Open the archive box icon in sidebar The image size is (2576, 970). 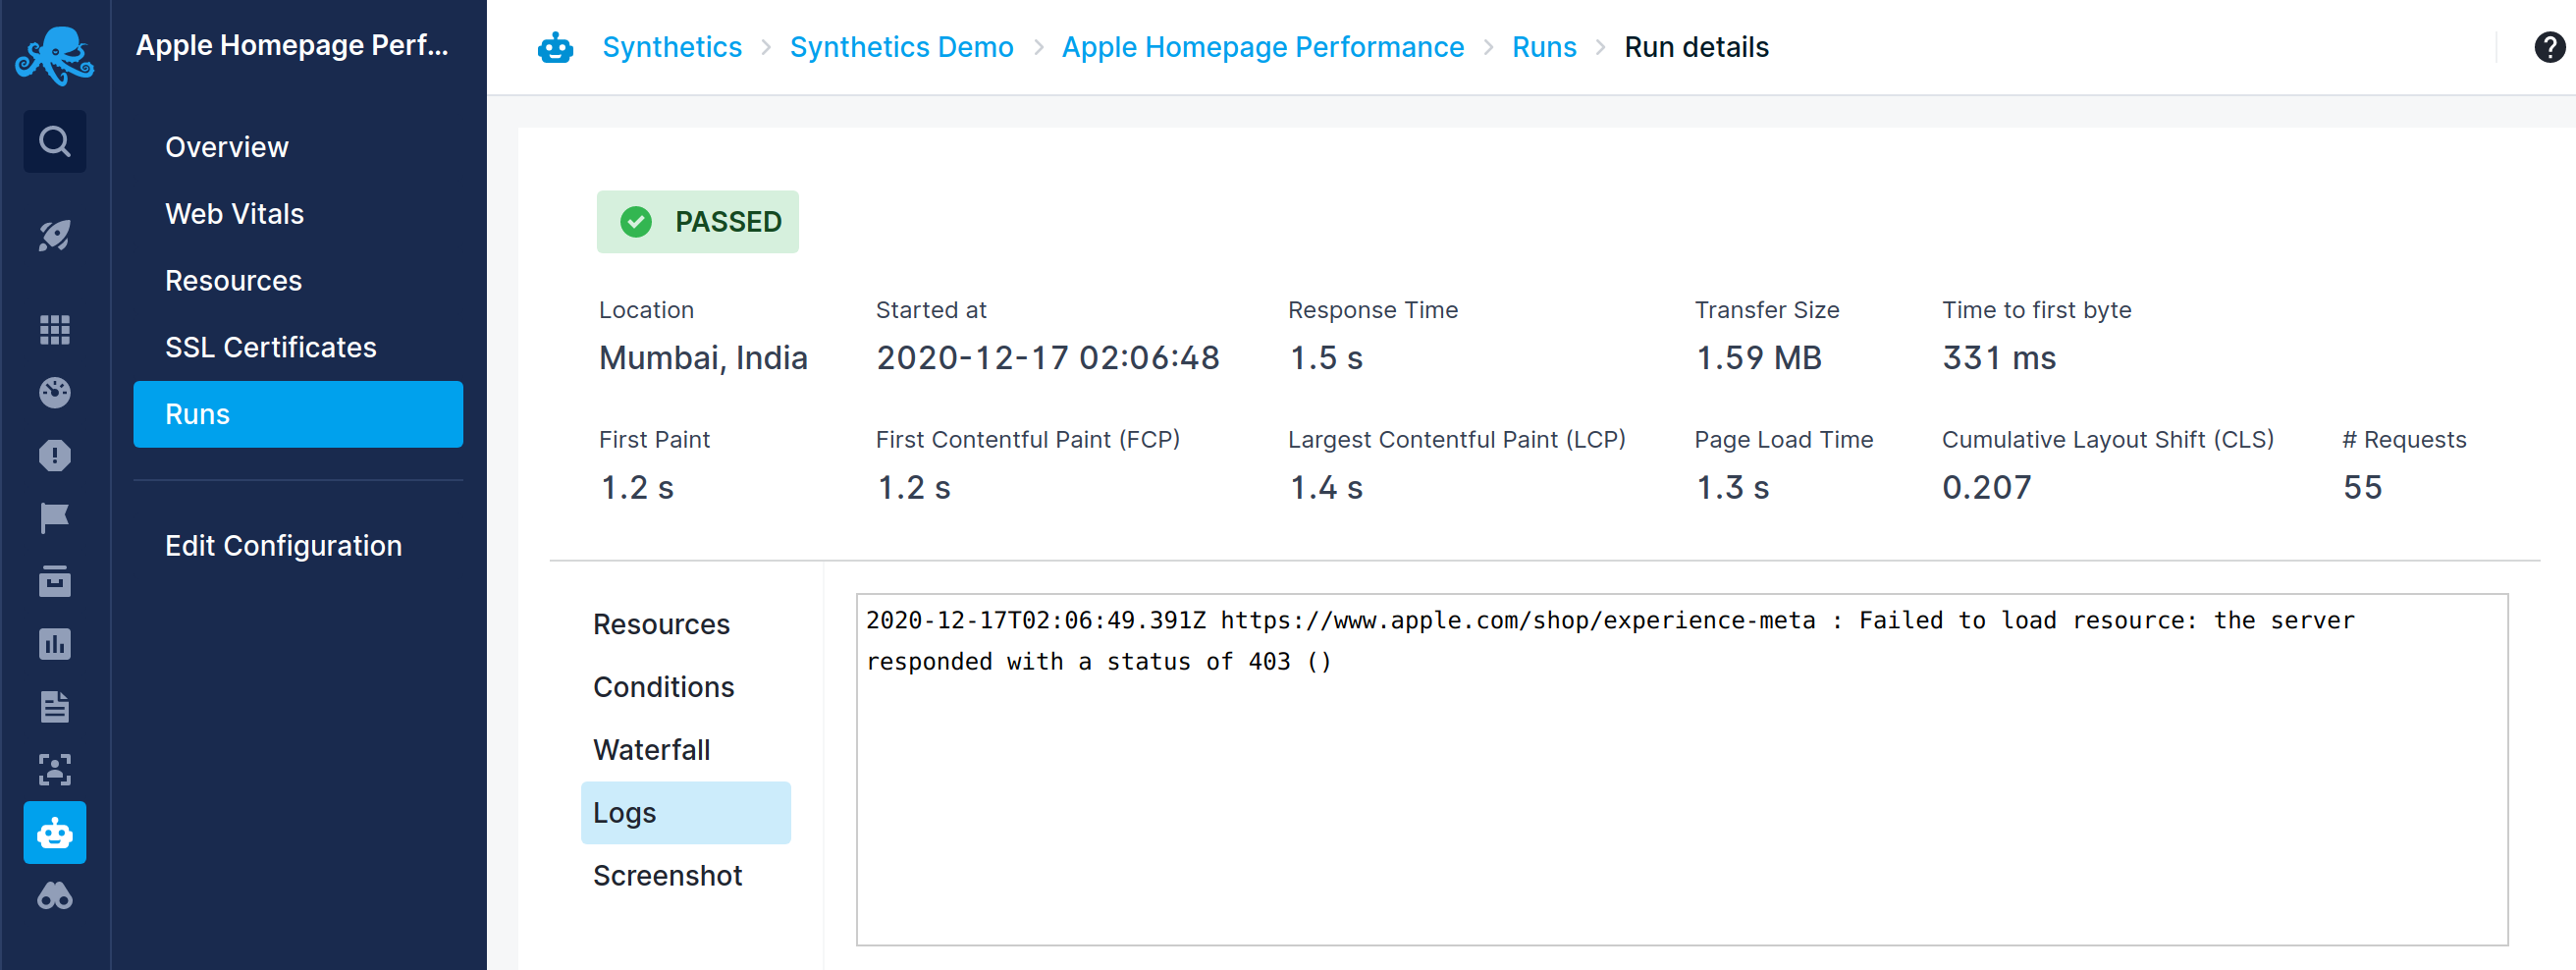[x=55, y=581]
